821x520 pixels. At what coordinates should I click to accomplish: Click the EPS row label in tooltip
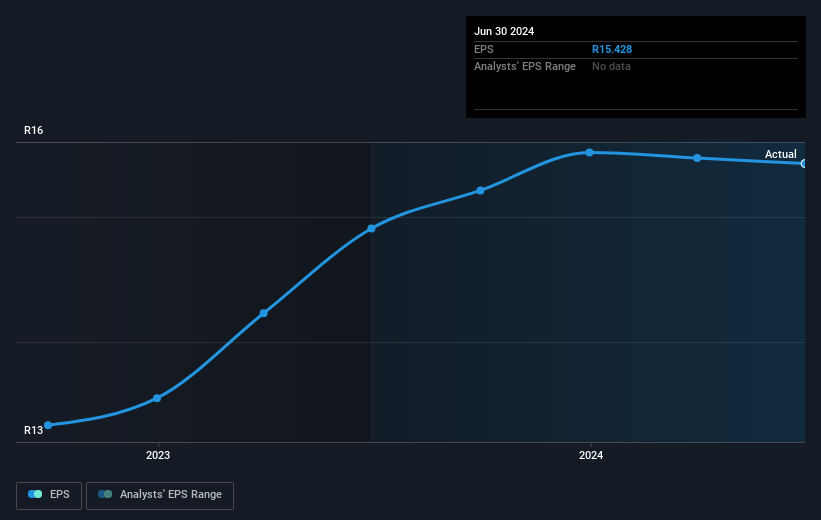pos(484,49)
